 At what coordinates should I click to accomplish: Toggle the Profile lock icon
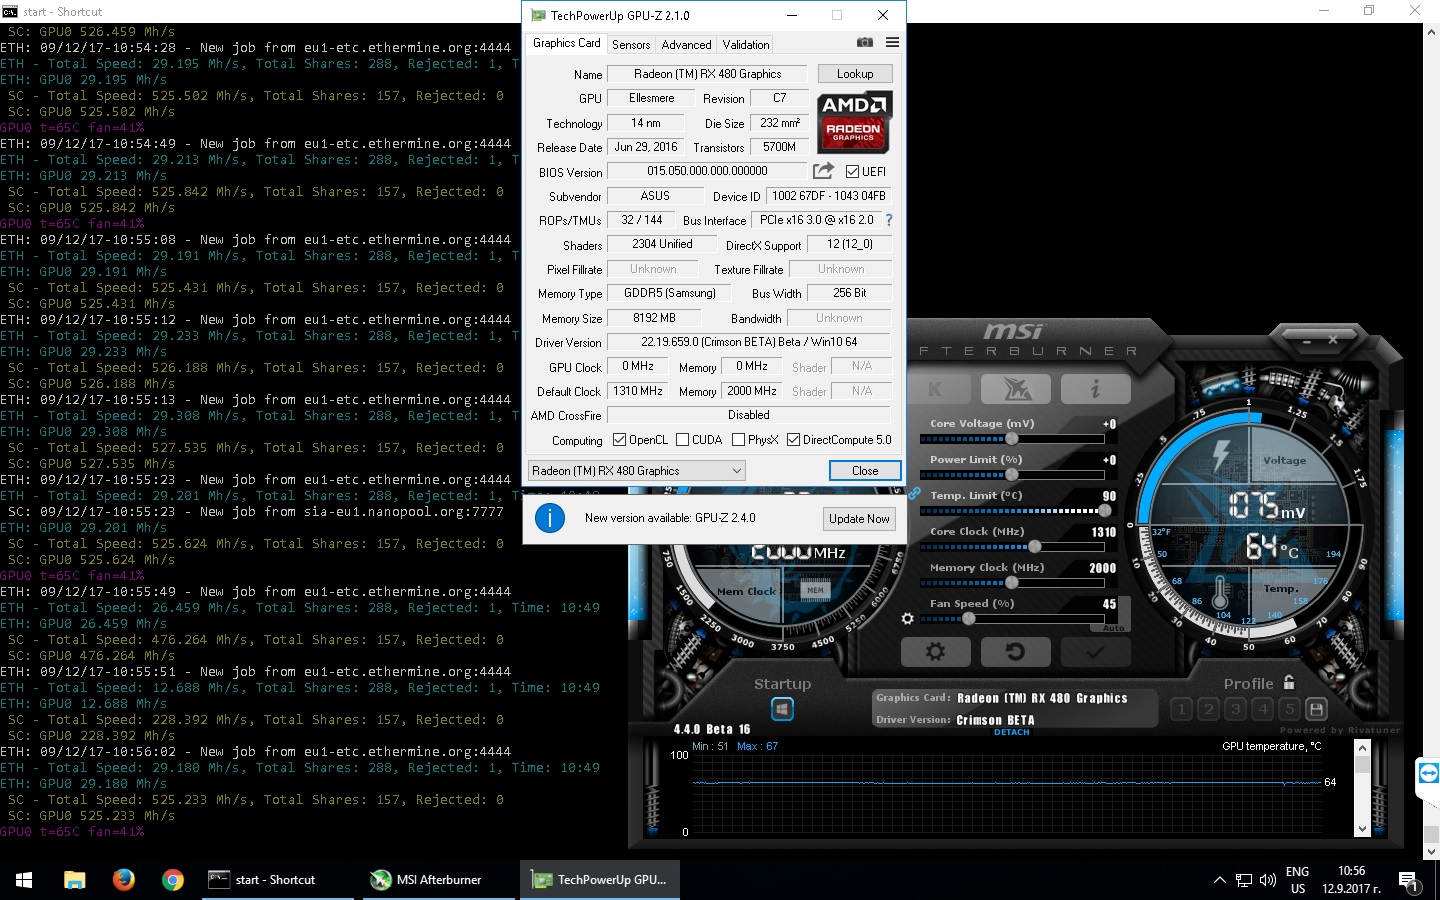point(1289,683)
